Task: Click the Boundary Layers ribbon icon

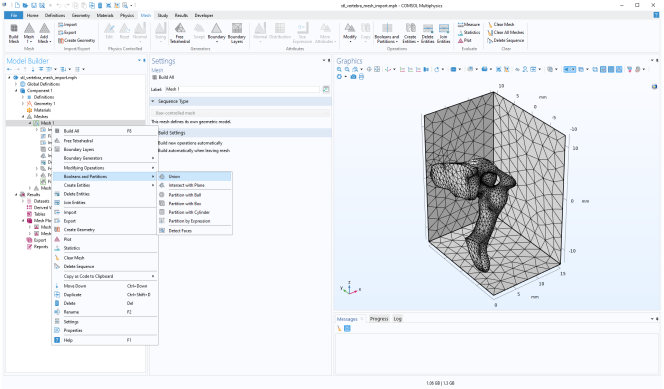Action: pyautogui.click(x=237, y=33)
